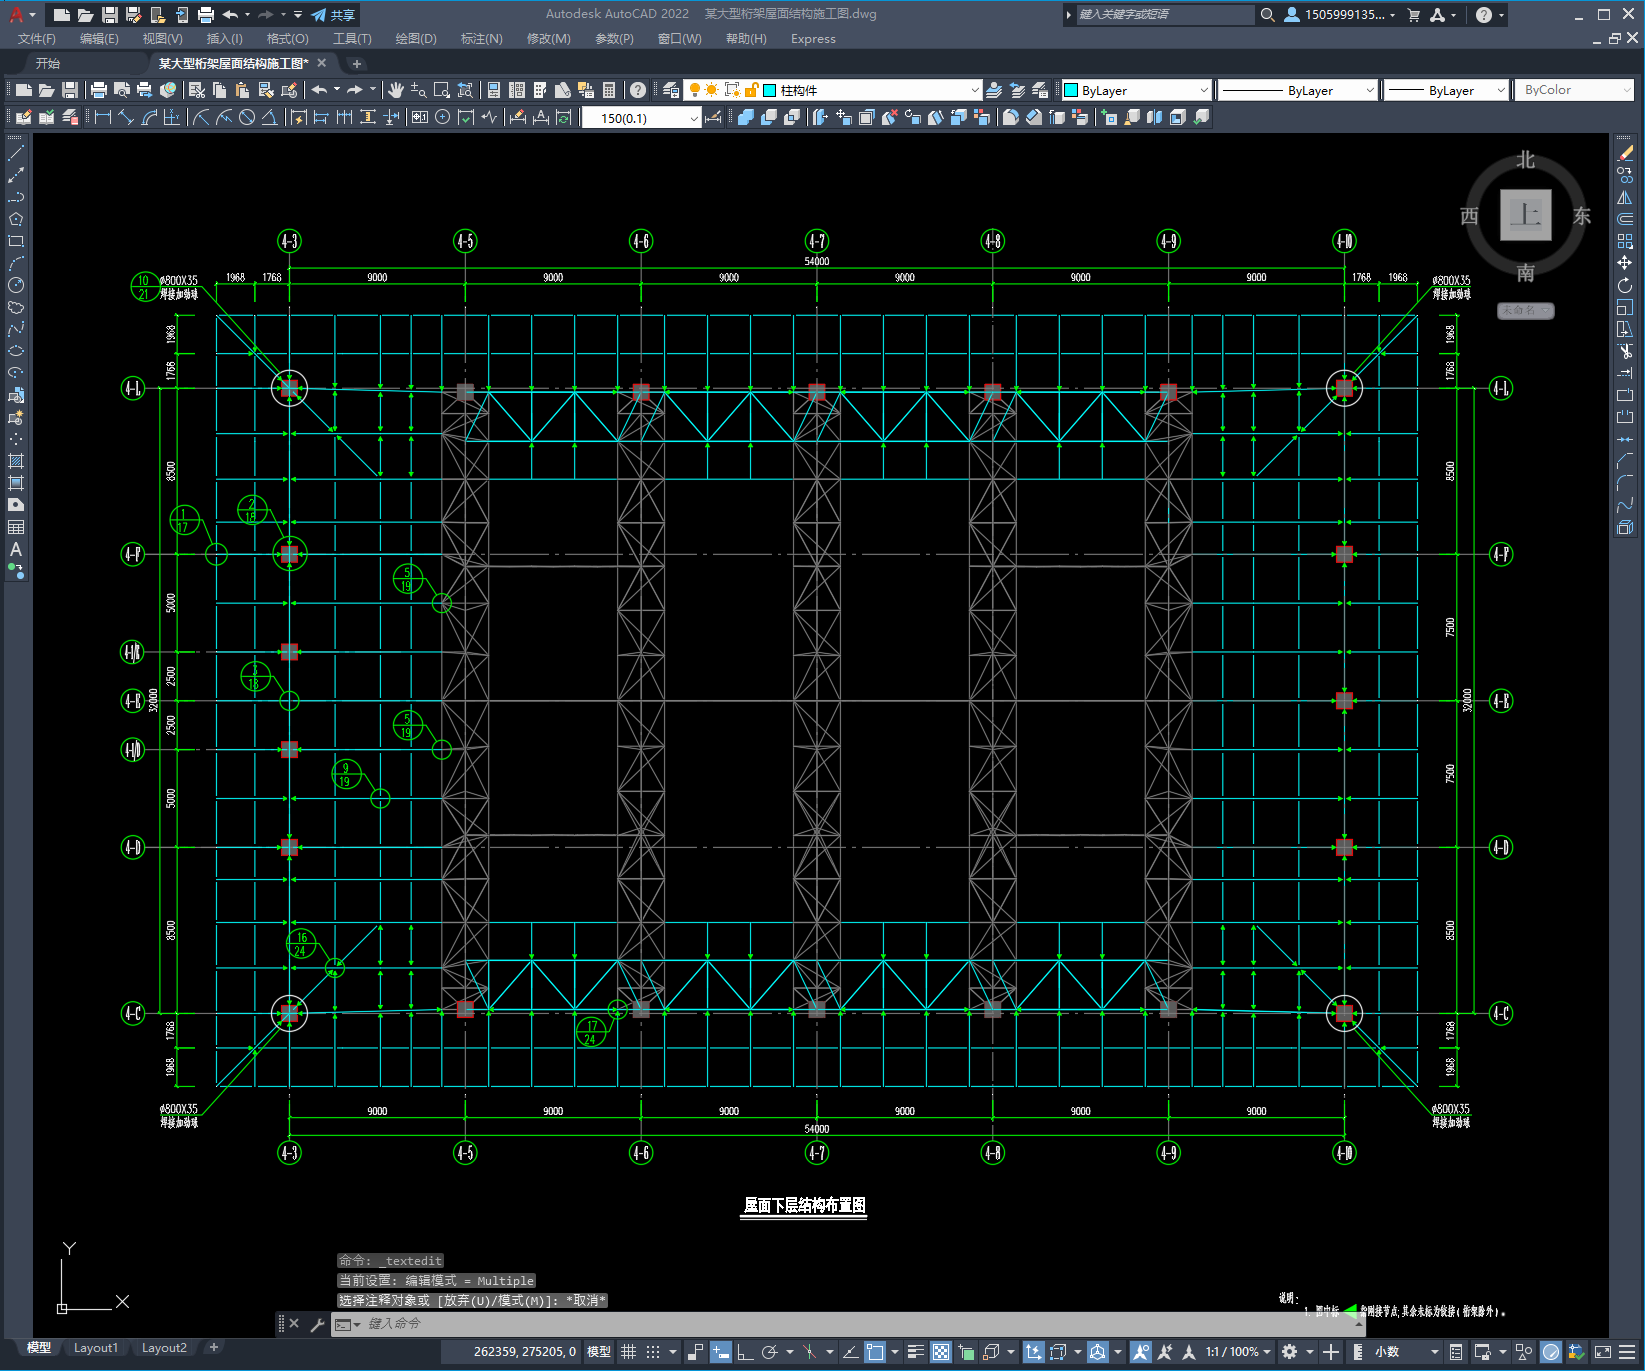Expand the undo history dropdown arrow
Image resolution: width=1645 pixels, height=1371 pixels.
[x=337, y=90]
